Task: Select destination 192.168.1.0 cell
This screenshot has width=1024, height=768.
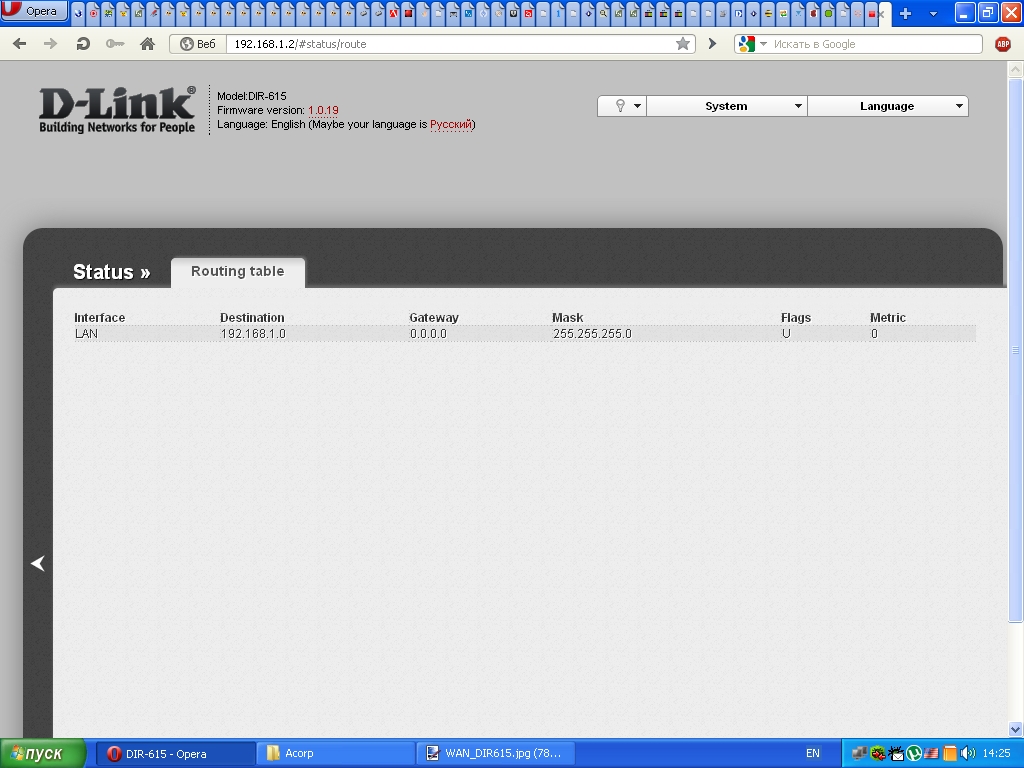Action: point(253,334)
